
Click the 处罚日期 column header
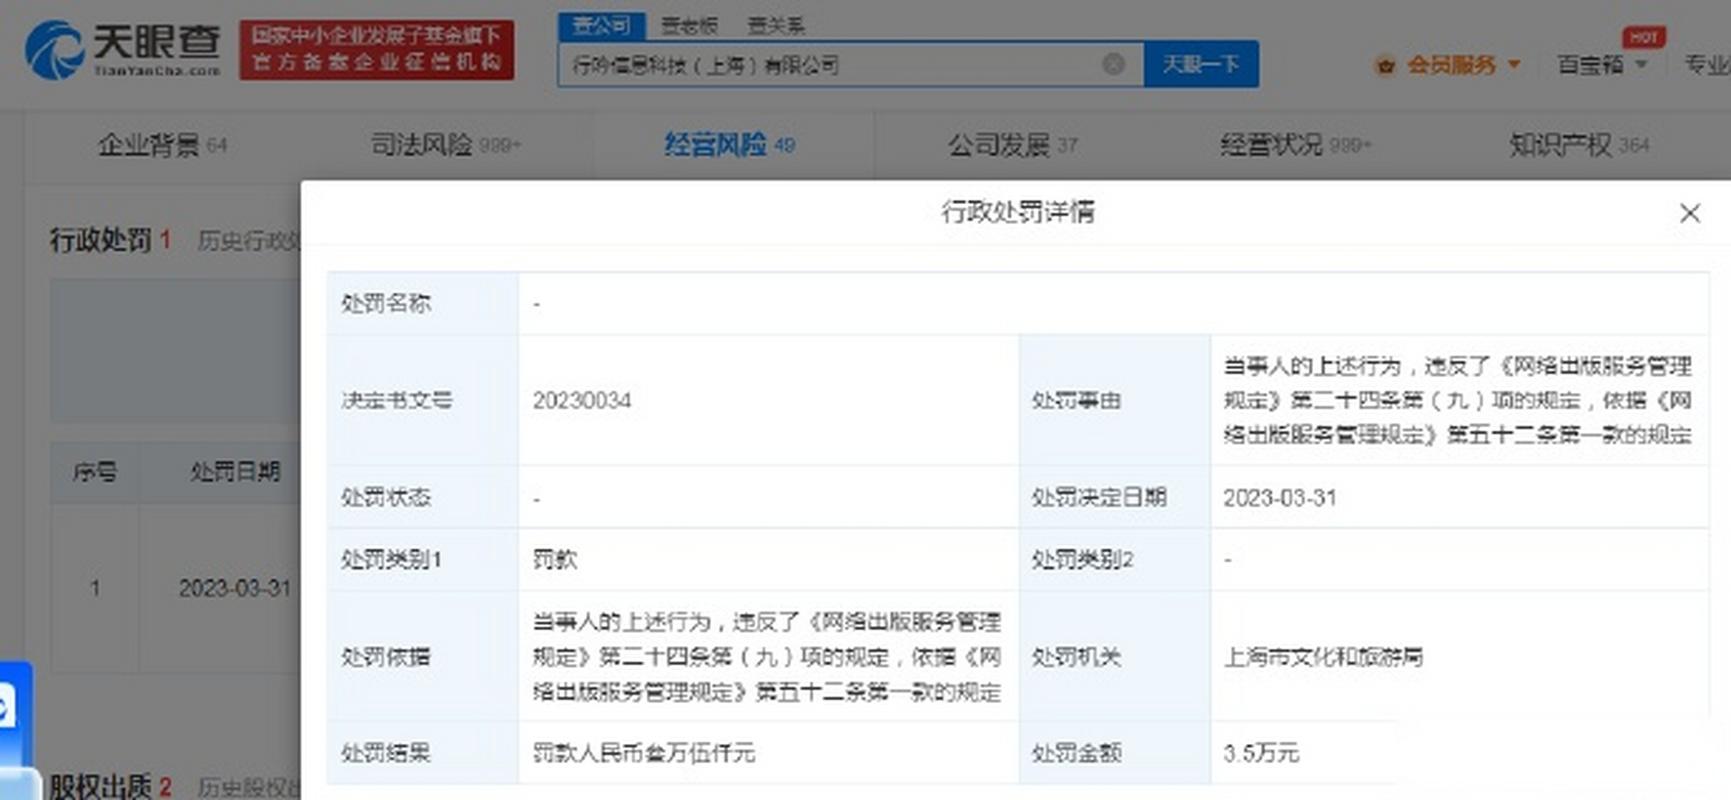(235, 472)
